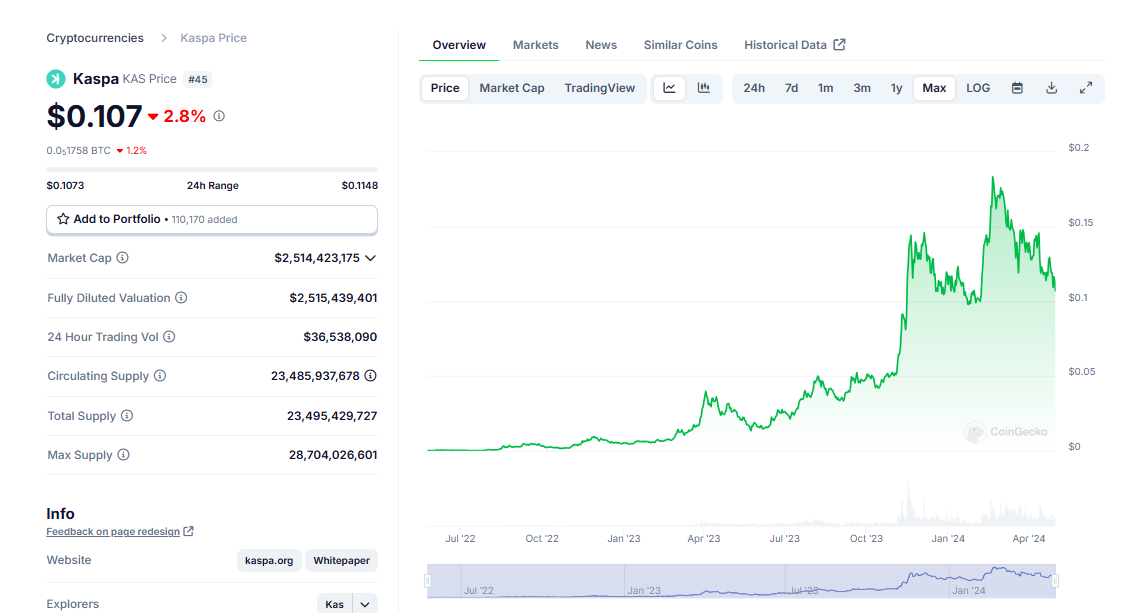Click the Add to Portfolio star icon
This screenshot has height=613, width=1128.
point(63,219)
